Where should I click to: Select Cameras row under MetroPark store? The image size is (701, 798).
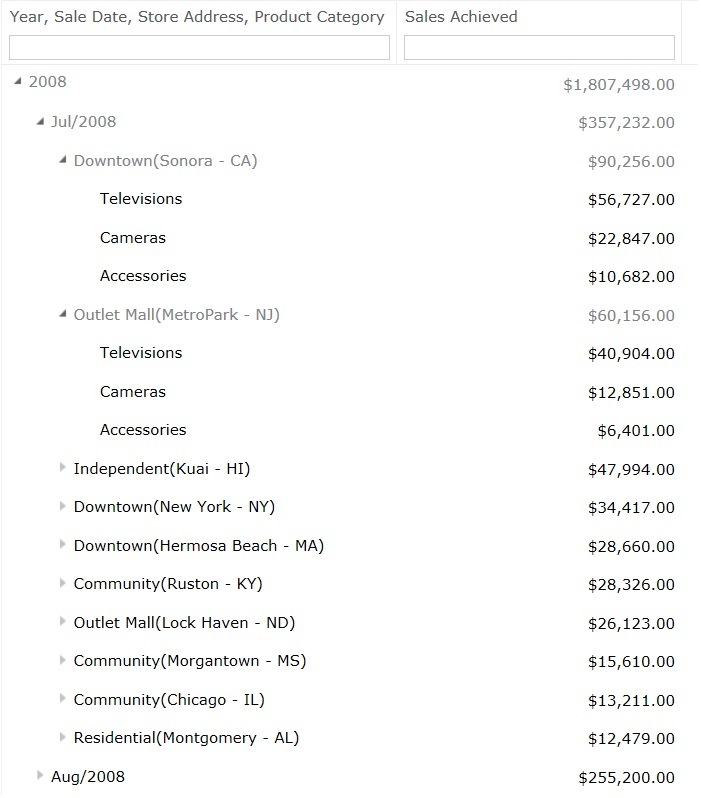[x=342, y=392]
